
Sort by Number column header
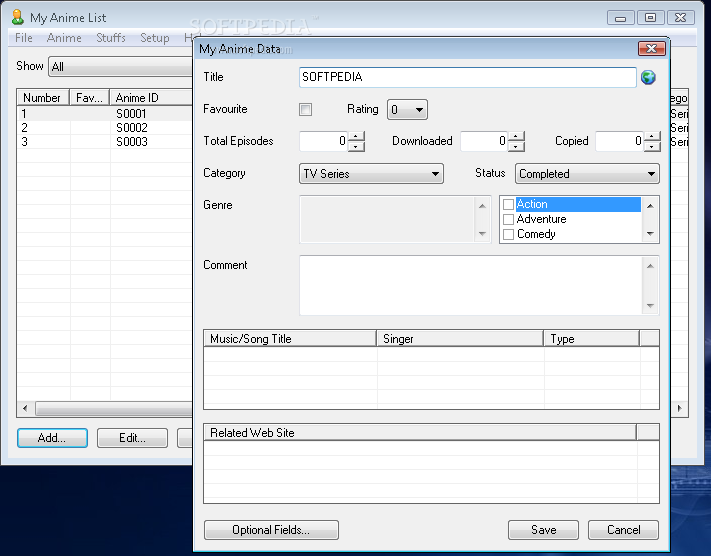43,98
